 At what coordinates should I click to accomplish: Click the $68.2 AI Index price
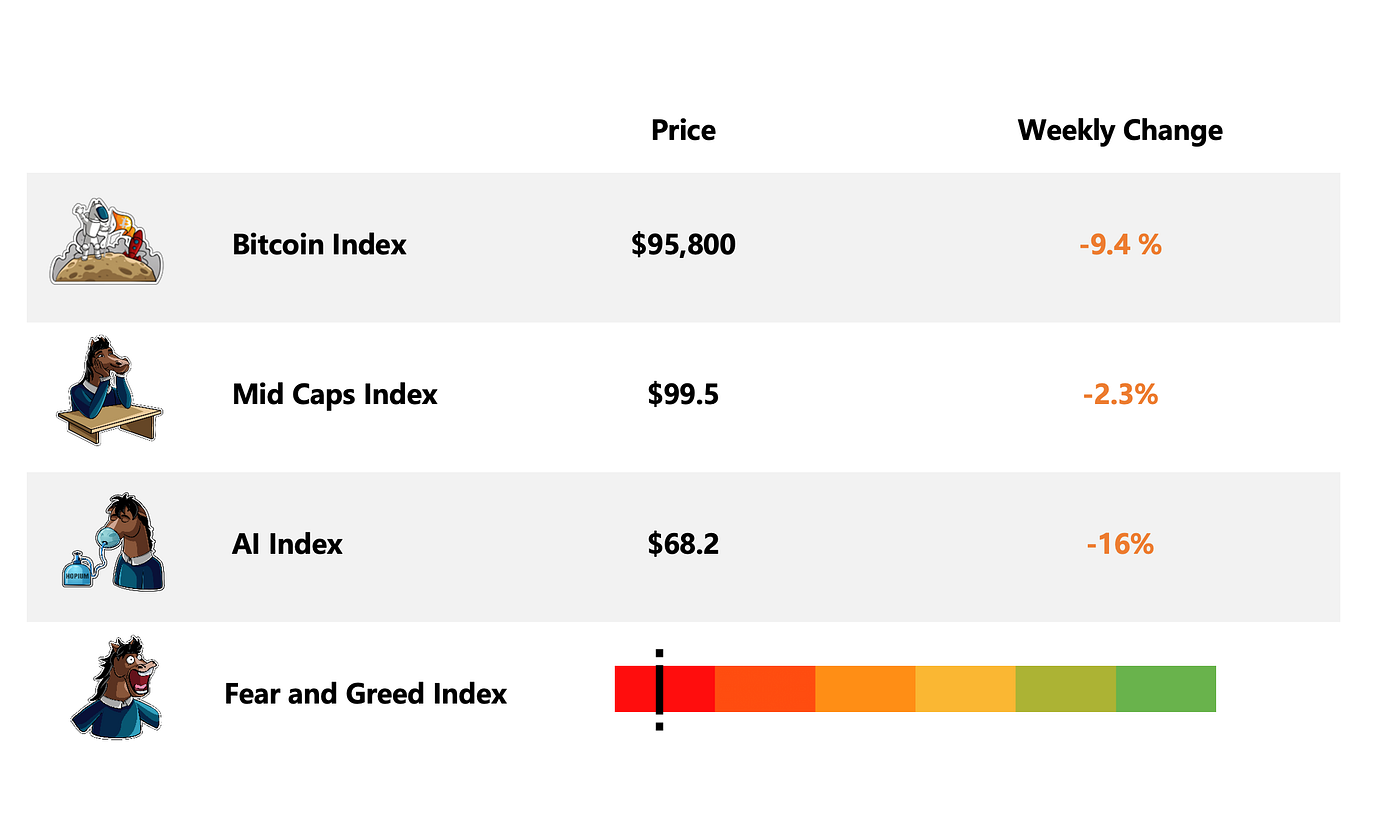point(683,544)
